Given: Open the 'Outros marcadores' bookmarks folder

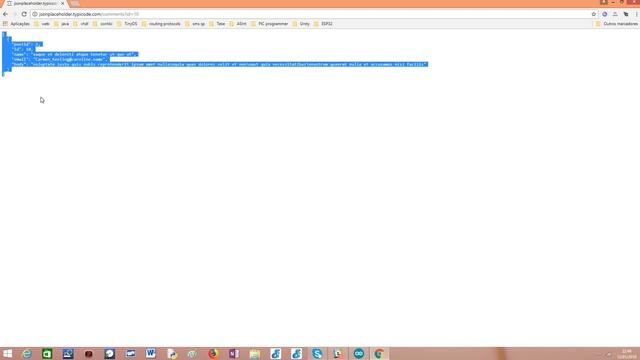Looking at the screenshot, I should tap(616, 24).
